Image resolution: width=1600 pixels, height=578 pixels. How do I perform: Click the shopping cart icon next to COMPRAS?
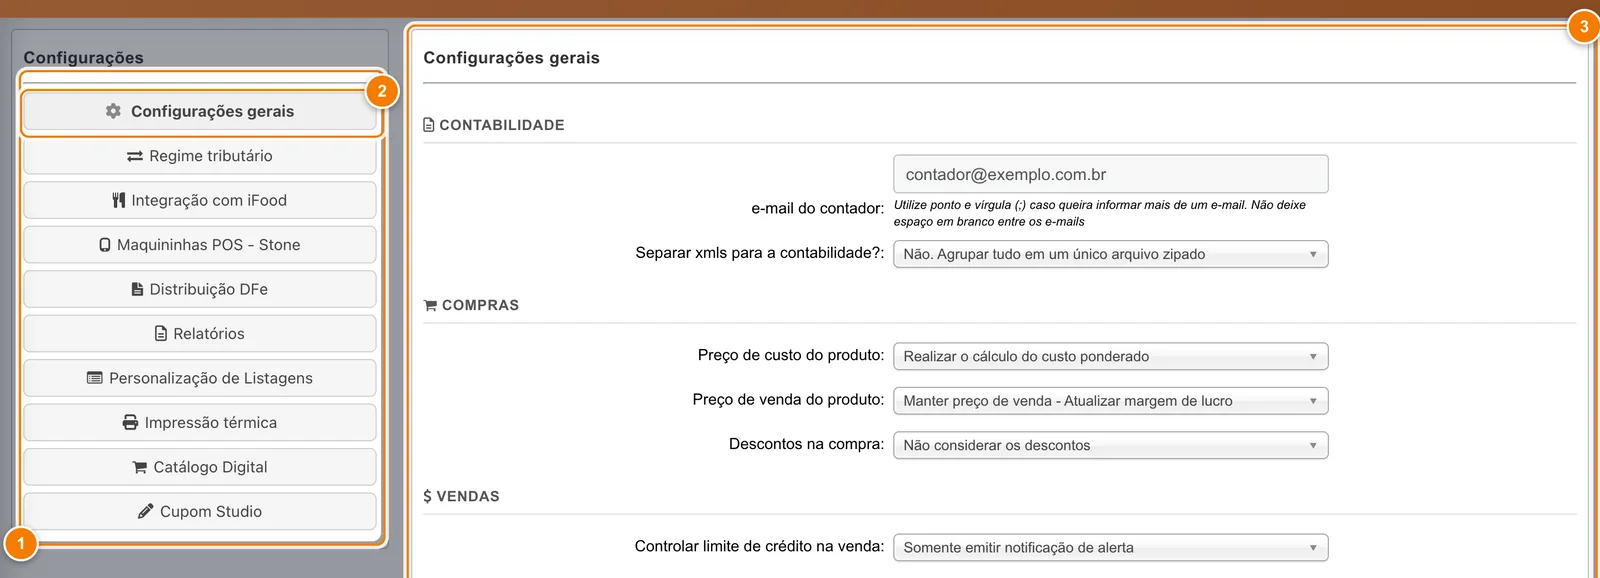pyautogui.click(x=431, y=305)
